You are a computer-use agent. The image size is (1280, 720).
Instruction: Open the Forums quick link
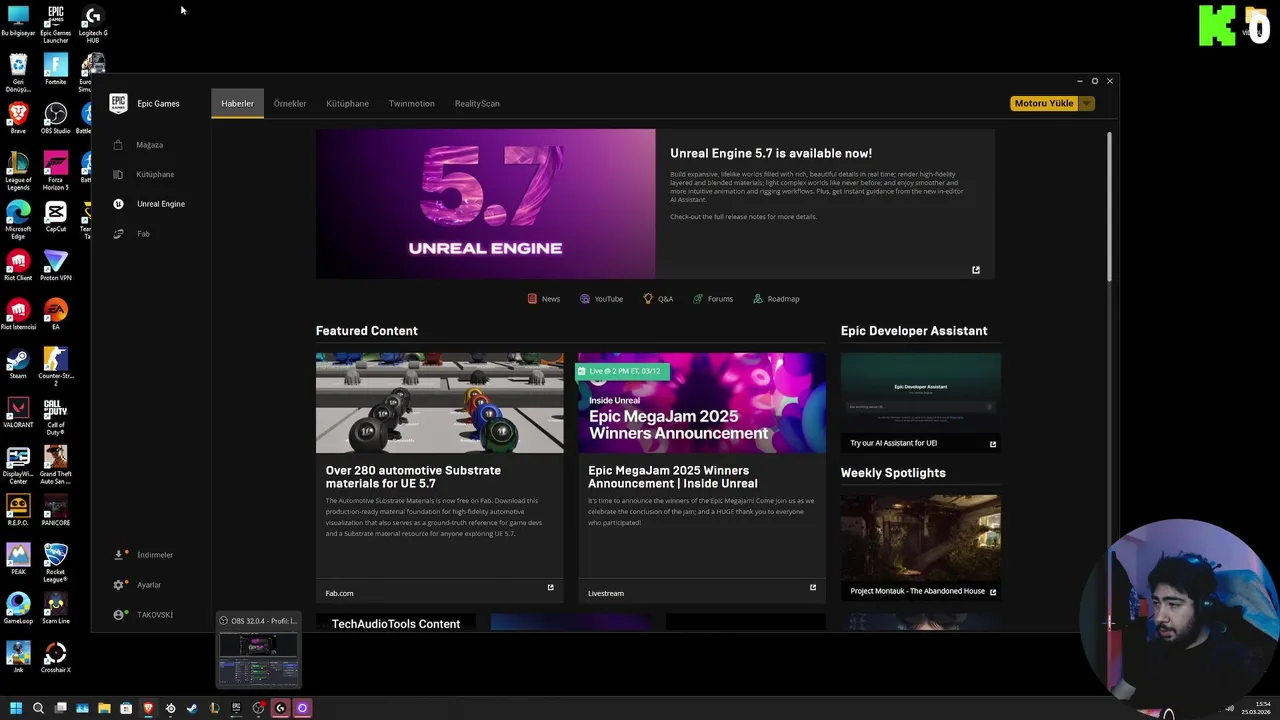pos(713,299)
